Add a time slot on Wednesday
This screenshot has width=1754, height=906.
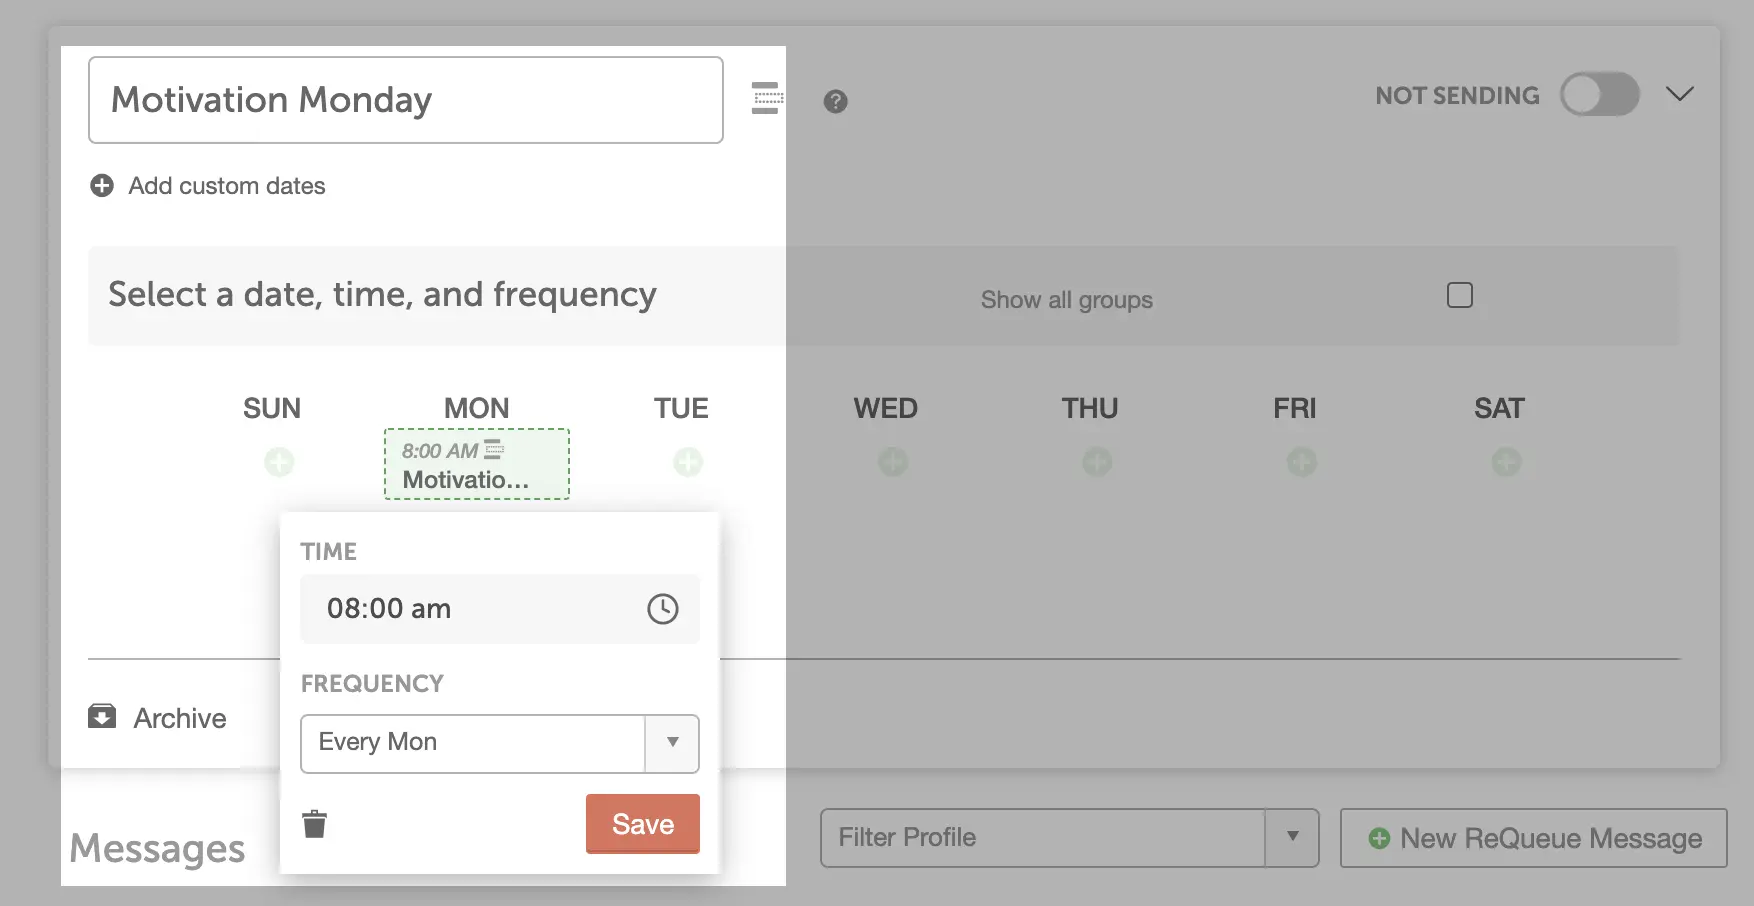tap(893, 462)
